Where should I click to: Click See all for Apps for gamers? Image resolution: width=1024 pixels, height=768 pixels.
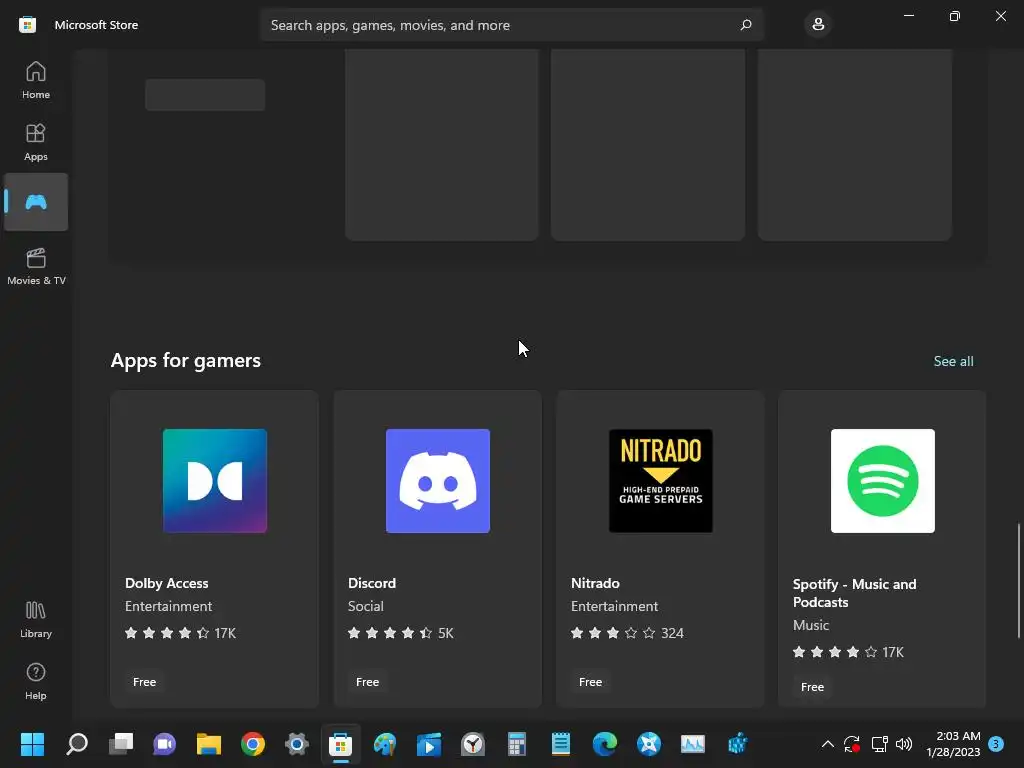coord(953,361)
